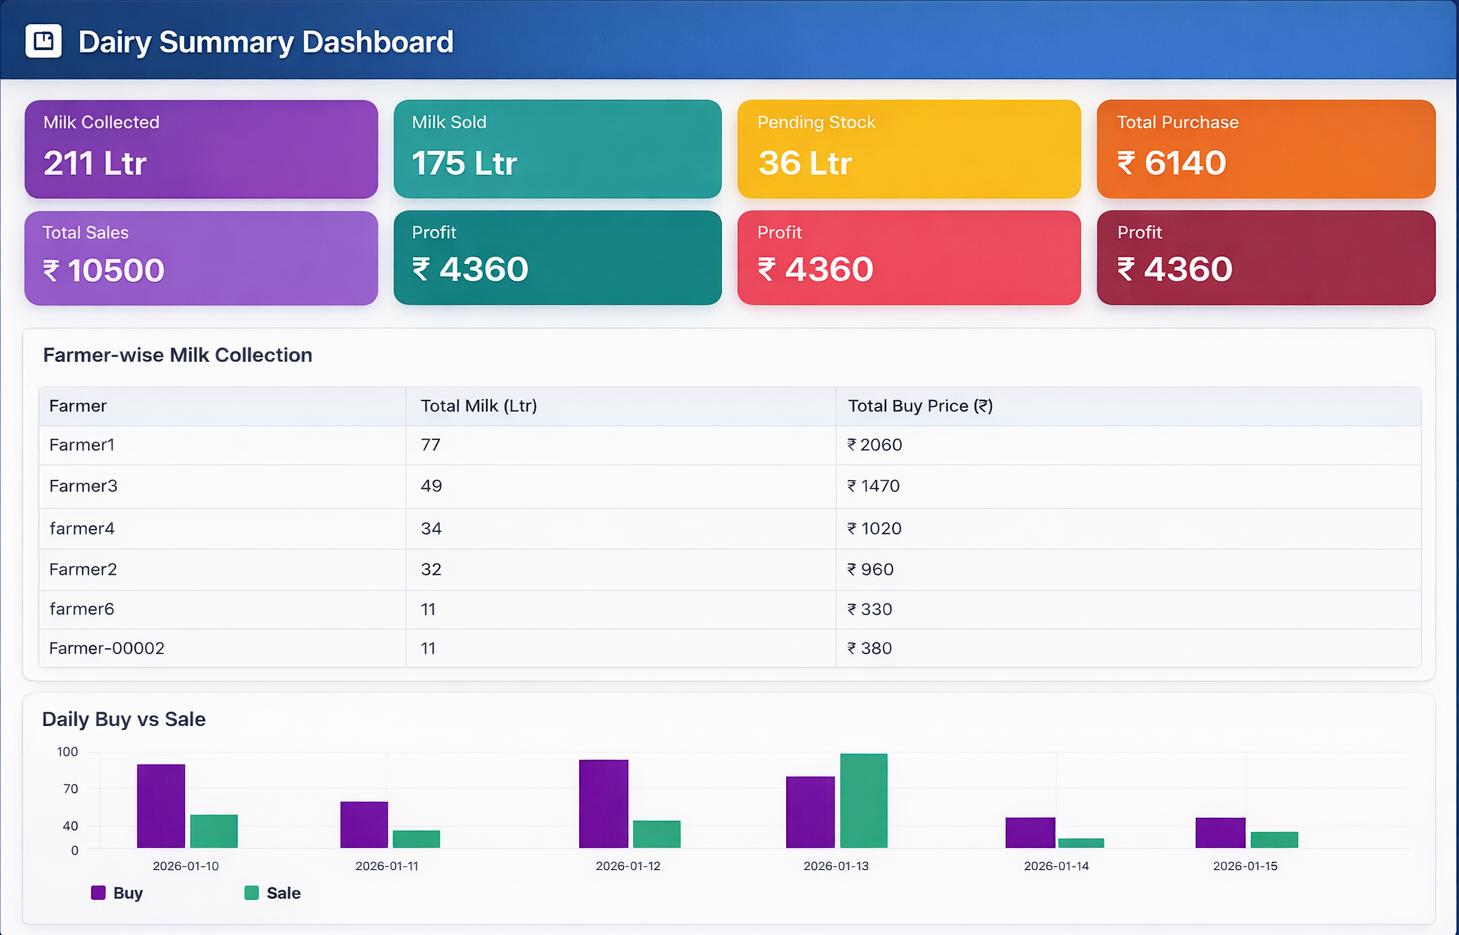
Task: Select the Farmer-00002 table row
Action: [730, 648]
